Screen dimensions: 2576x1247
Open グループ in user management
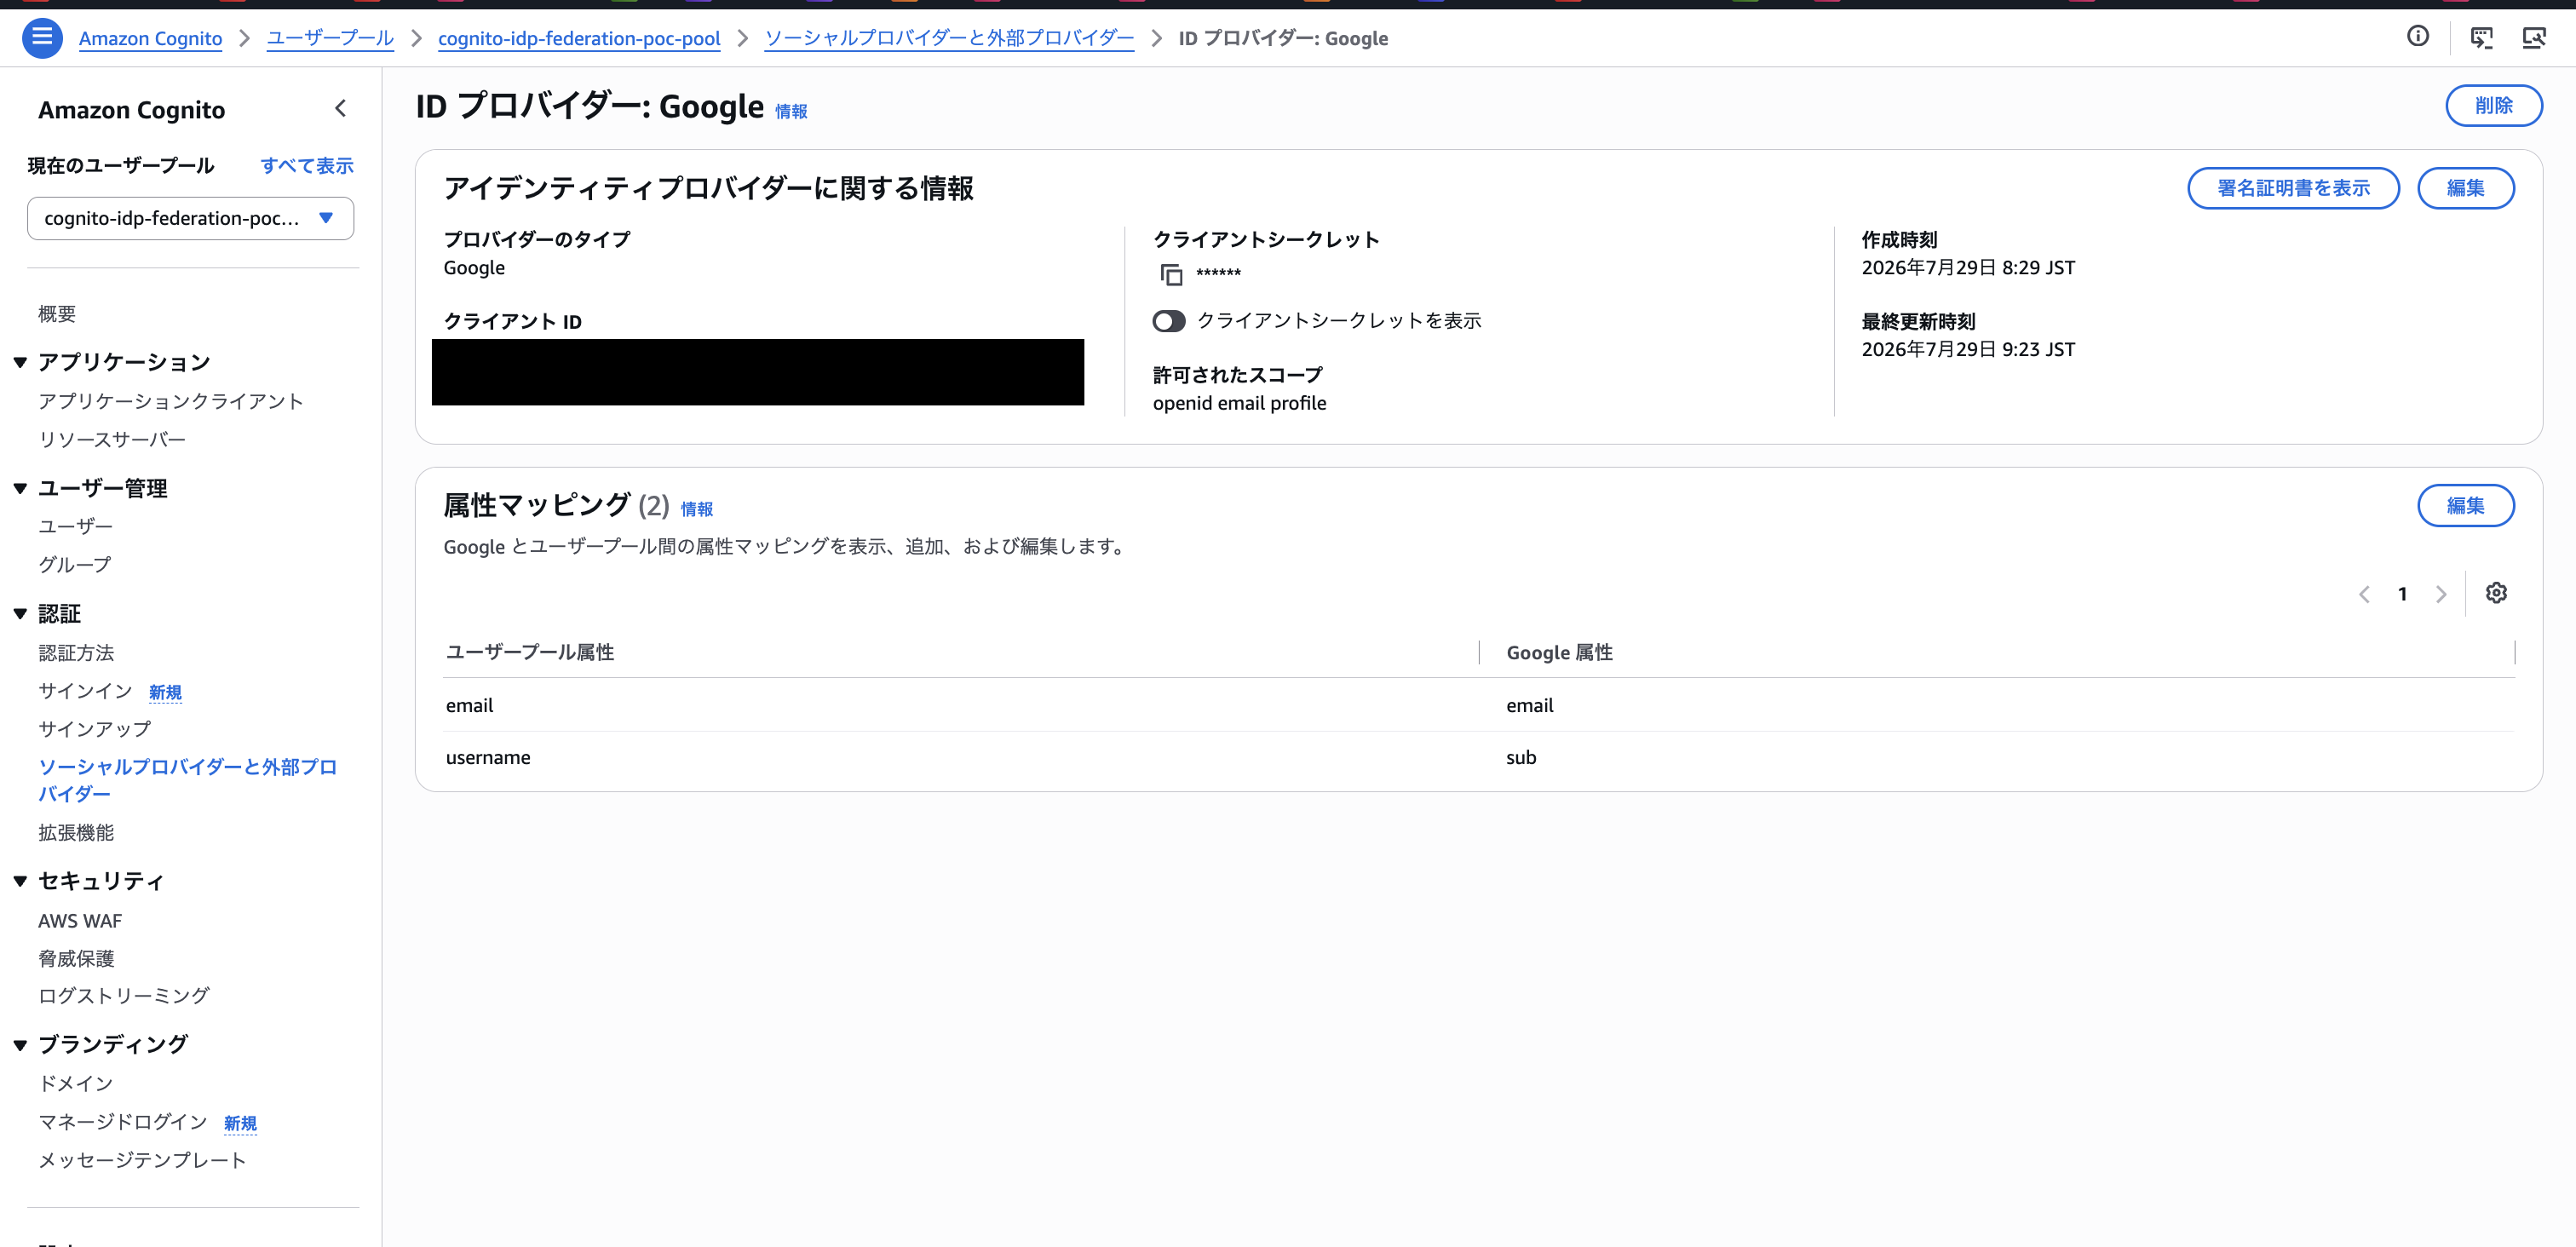pyautogui.click(x=75, y=564)
